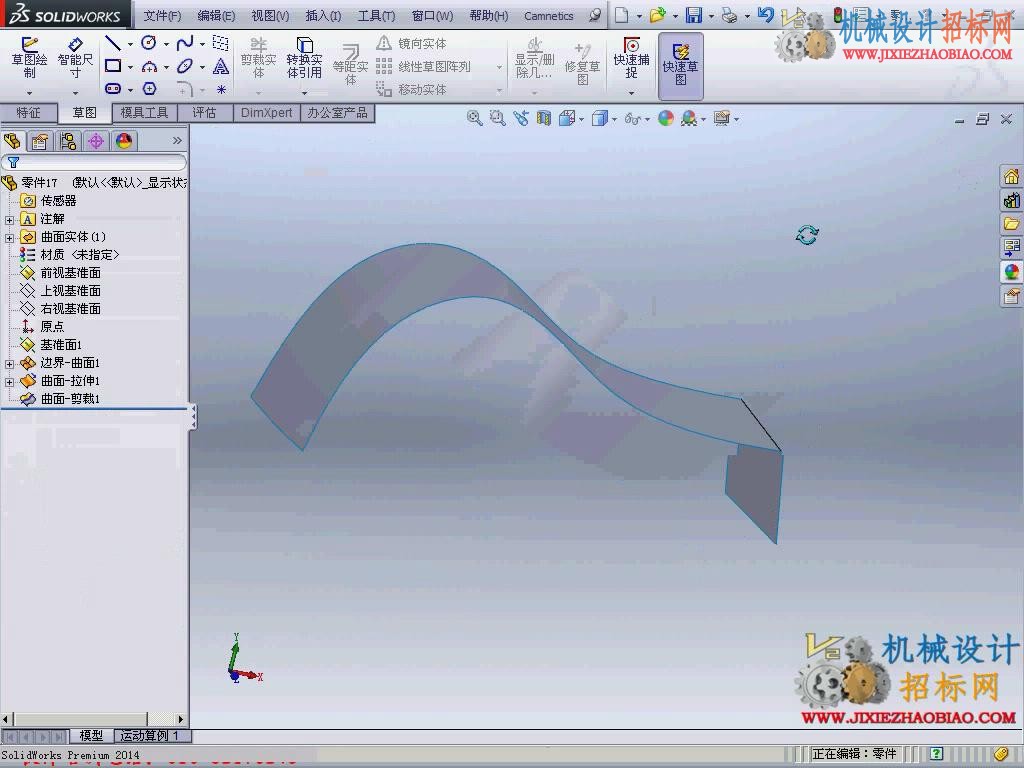
Task: Select the Straight Slot tool
Action: (x=113, y=88)
